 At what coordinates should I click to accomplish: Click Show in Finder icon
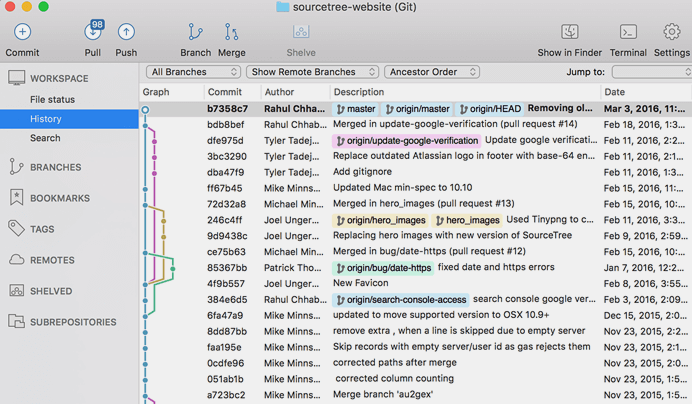[x=569, y=32]
